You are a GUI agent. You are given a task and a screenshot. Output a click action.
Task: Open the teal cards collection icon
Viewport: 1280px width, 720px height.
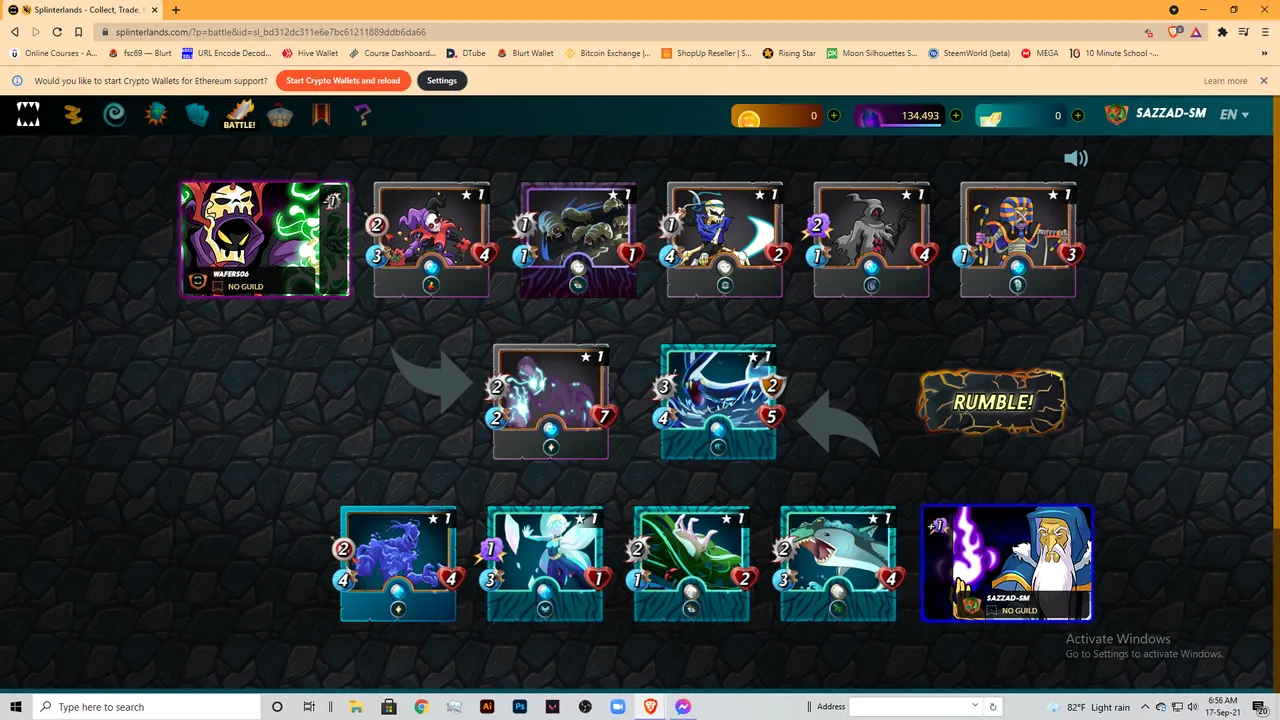click(x=197, y=115)
